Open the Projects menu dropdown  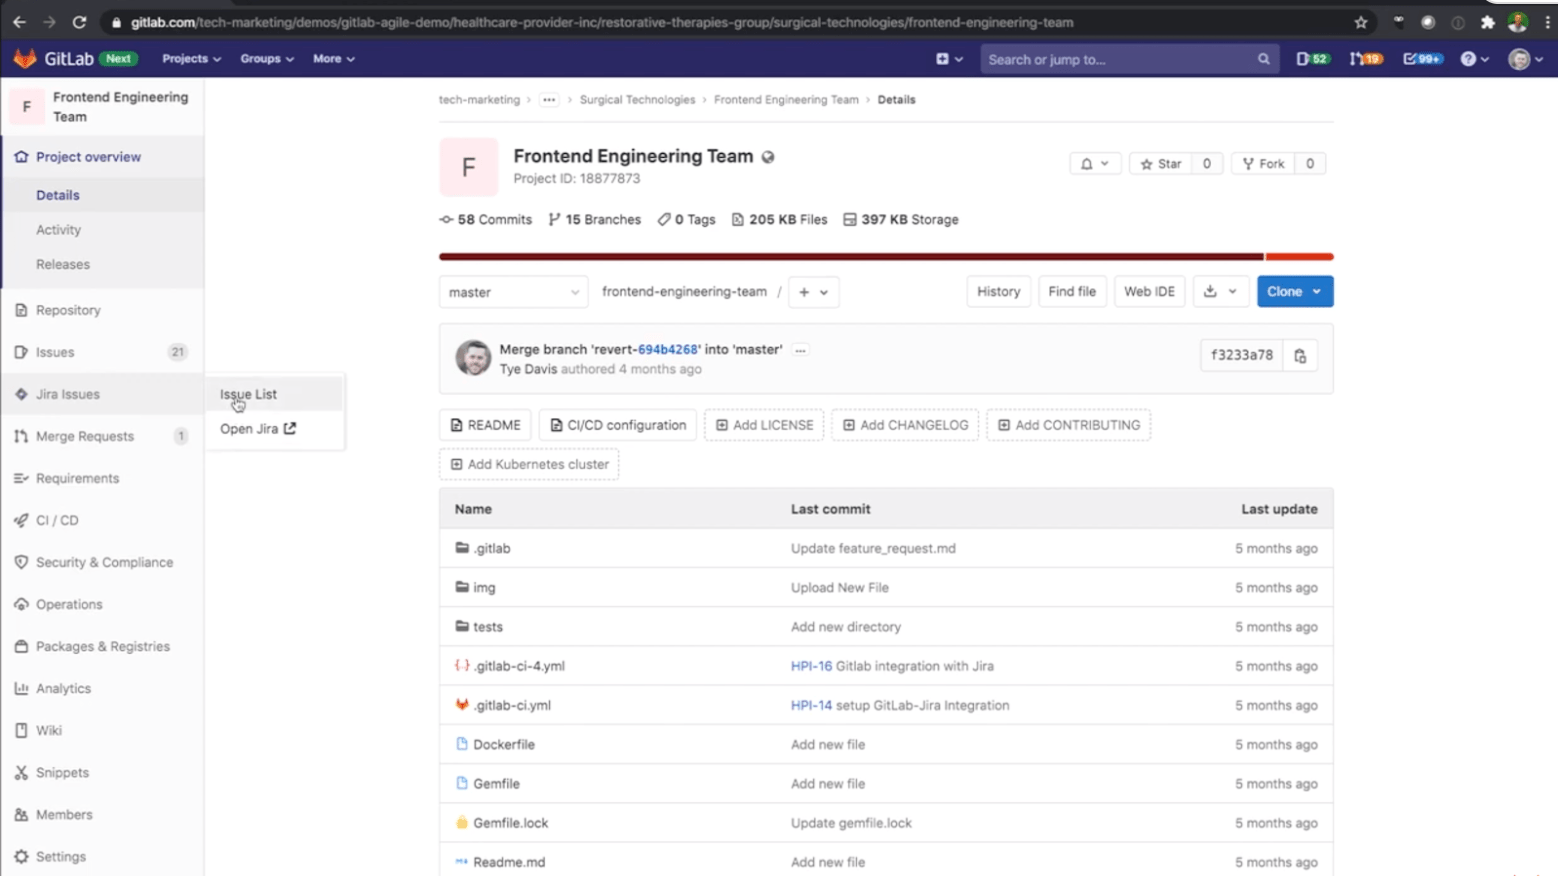[191, 59]
